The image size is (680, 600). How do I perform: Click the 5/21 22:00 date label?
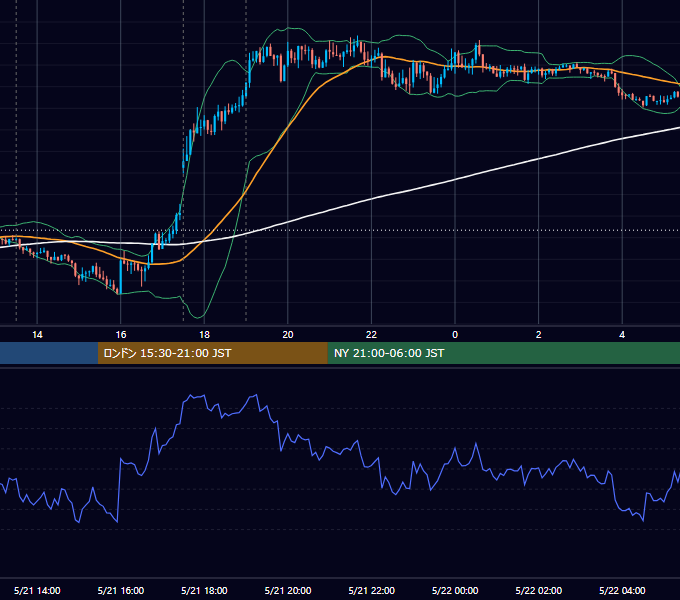tap(372, 590)
